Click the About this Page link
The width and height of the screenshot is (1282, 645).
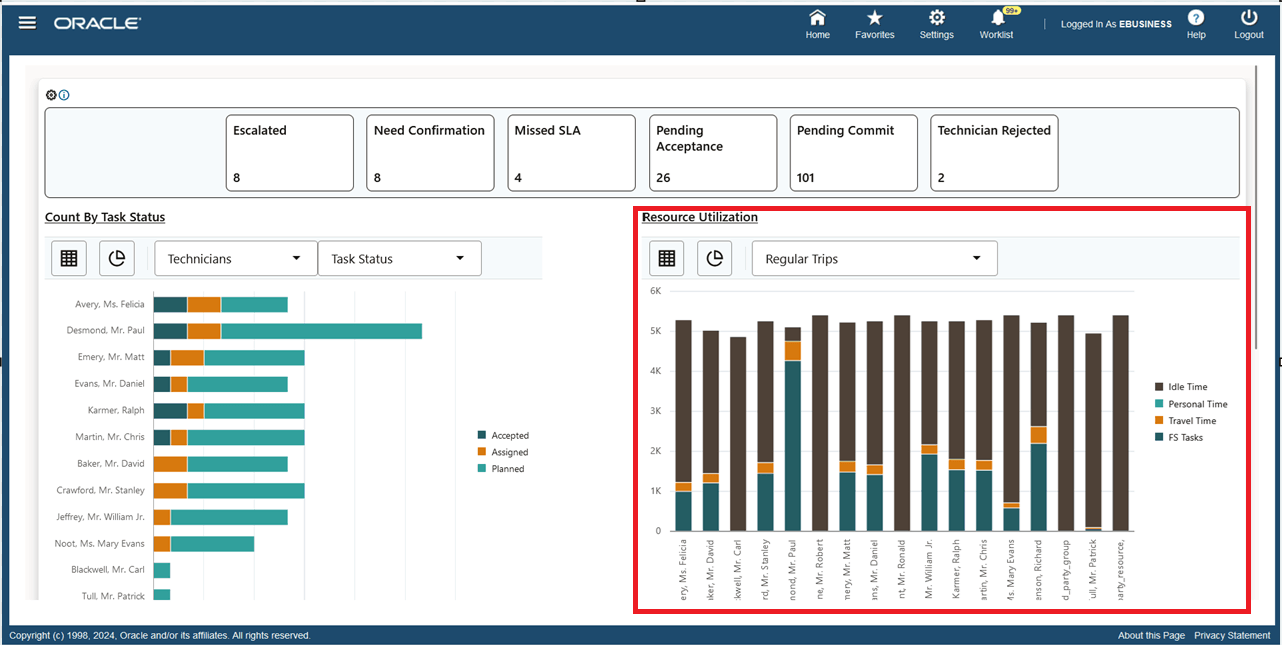[x=1151, y=635]
